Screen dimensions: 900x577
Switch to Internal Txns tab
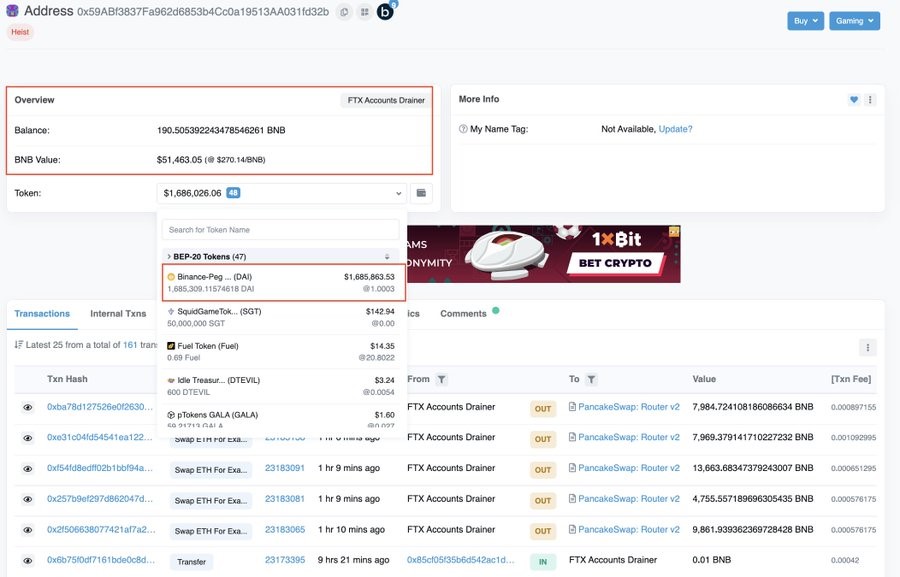point(118,314)
